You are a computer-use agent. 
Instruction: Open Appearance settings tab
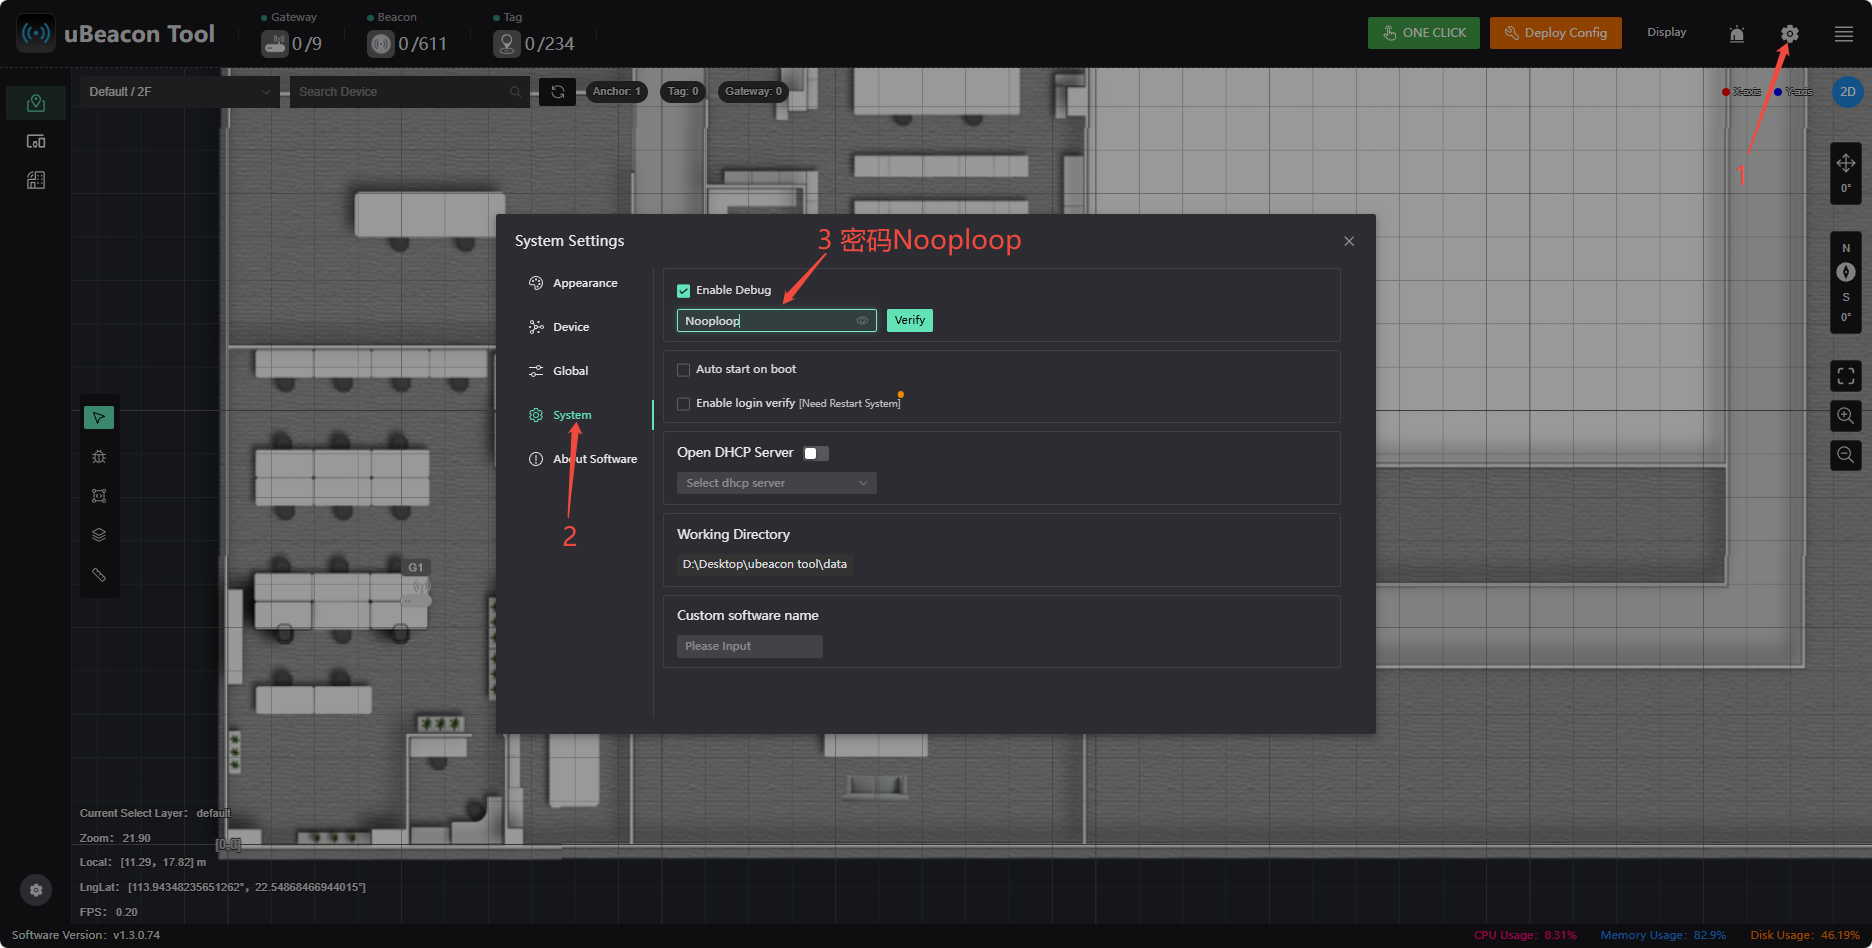click(574, 283)
